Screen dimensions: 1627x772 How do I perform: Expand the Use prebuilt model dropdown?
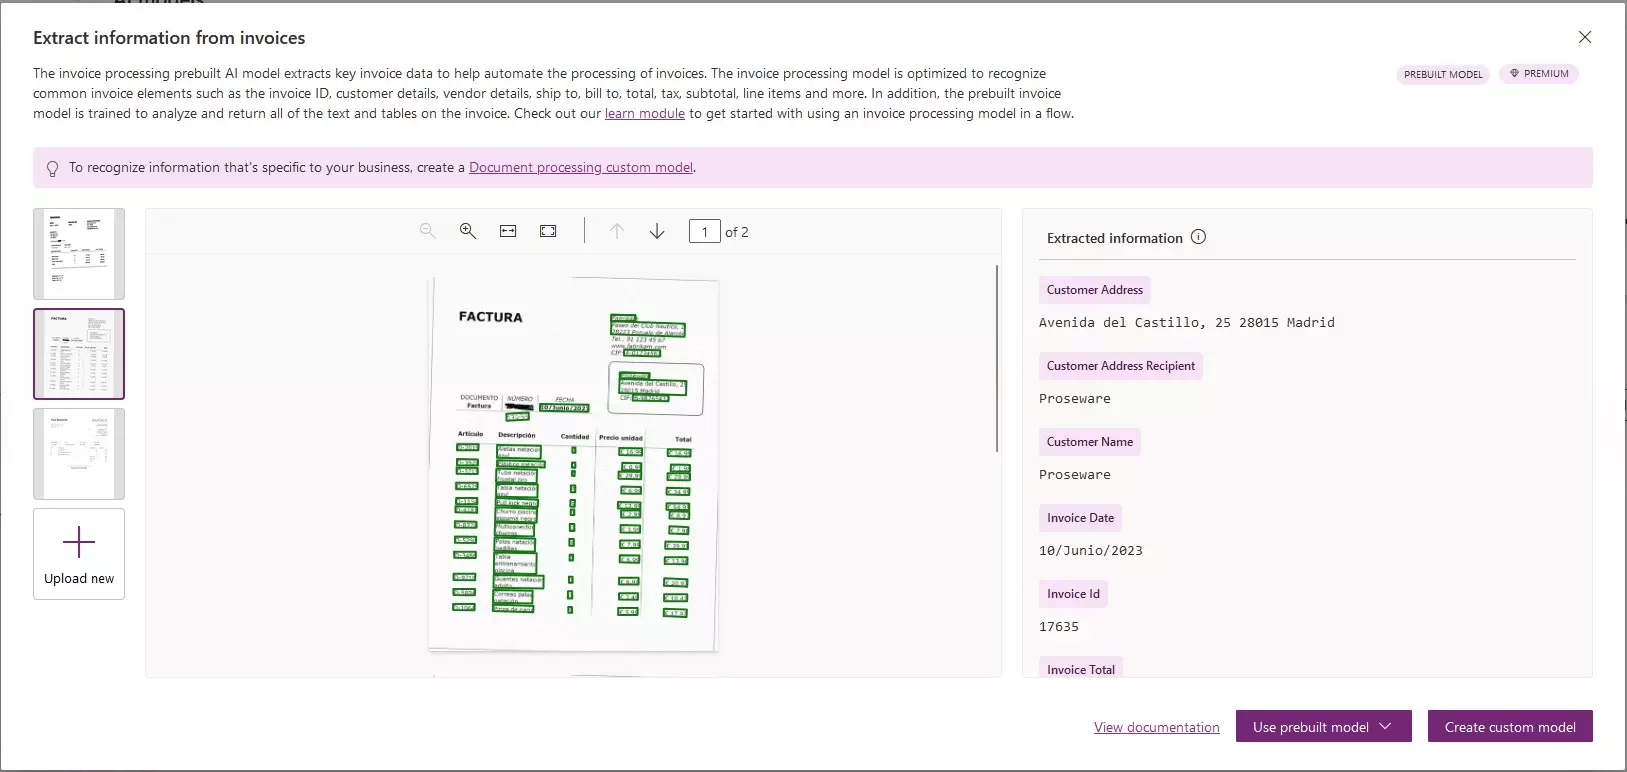point(1324,726)
